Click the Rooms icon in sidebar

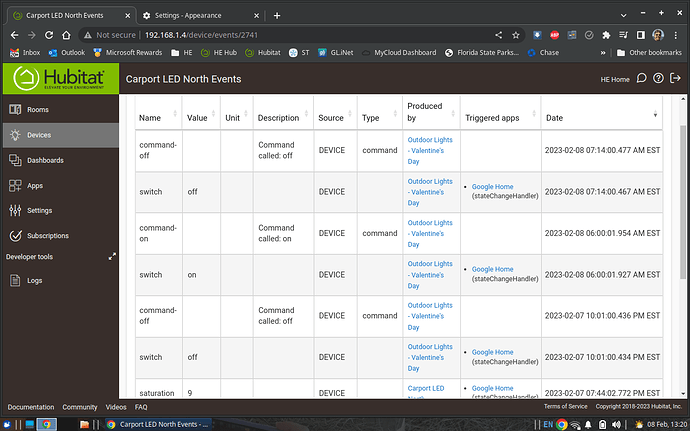click(x=15, y=109)
